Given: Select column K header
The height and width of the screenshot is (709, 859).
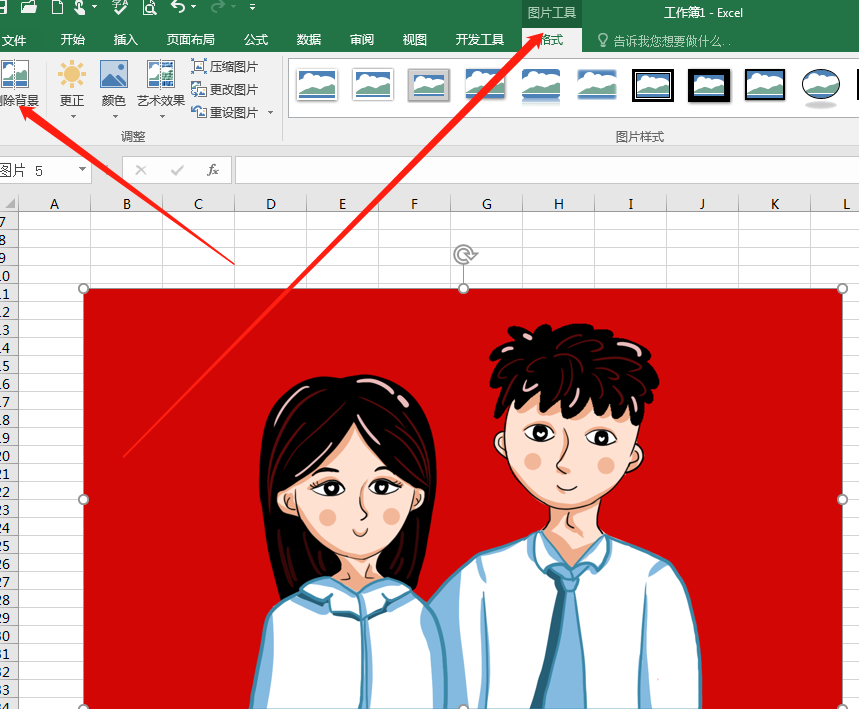Looking at the screenshot, I should (x=775, y=204).
